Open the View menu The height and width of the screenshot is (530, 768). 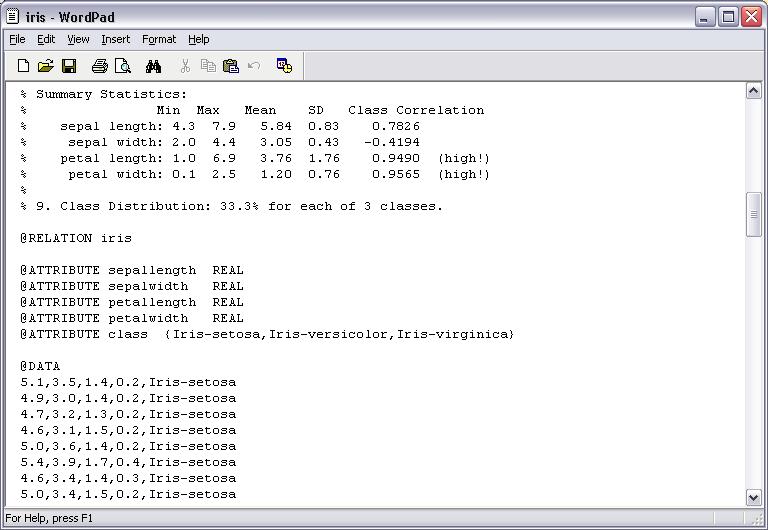click(78, 39)
